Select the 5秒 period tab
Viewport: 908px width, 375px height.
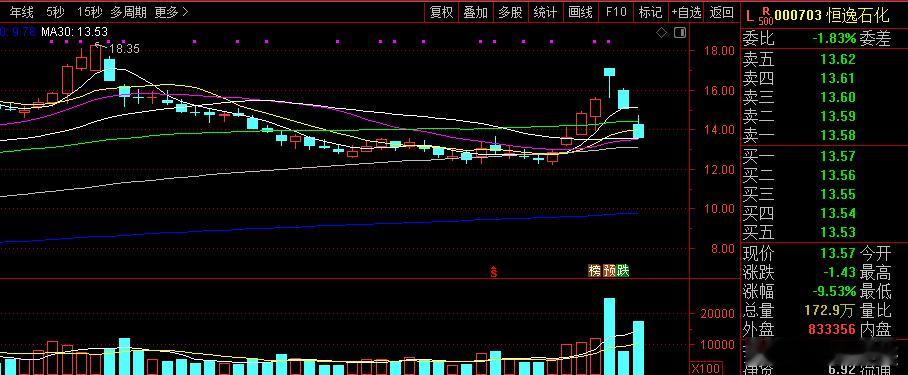56,12
